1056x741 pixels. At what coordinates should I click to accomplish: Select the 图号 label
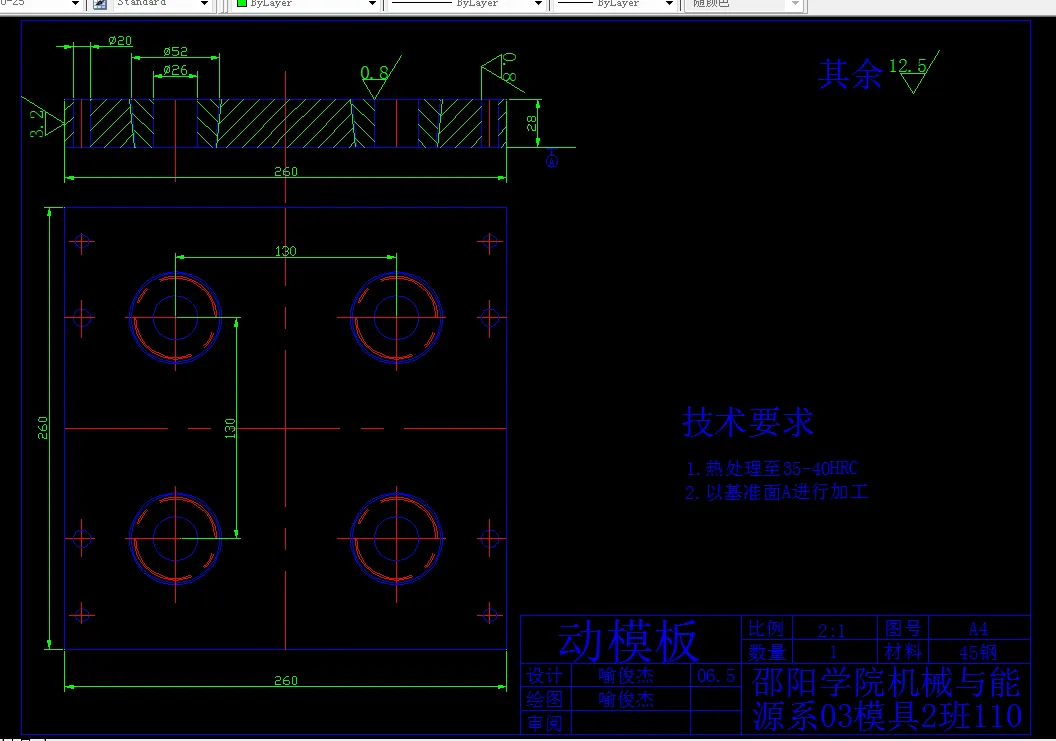[903, 629]
